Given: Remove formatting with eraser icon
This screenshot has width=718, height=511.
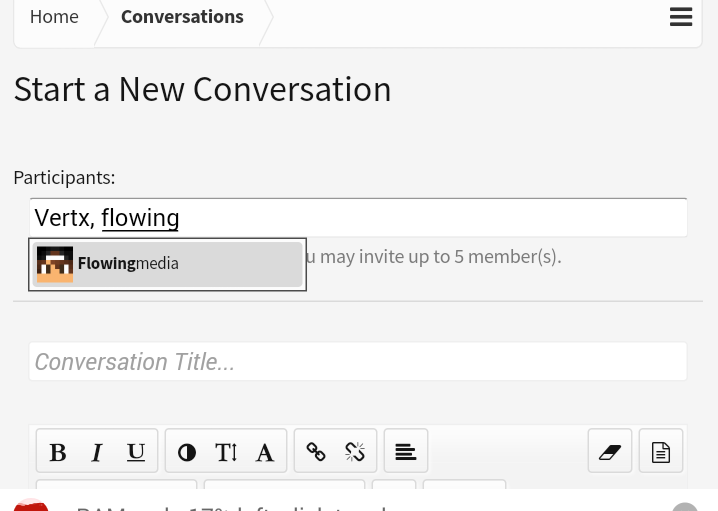Looking at the screenshot, I should 610,452.
